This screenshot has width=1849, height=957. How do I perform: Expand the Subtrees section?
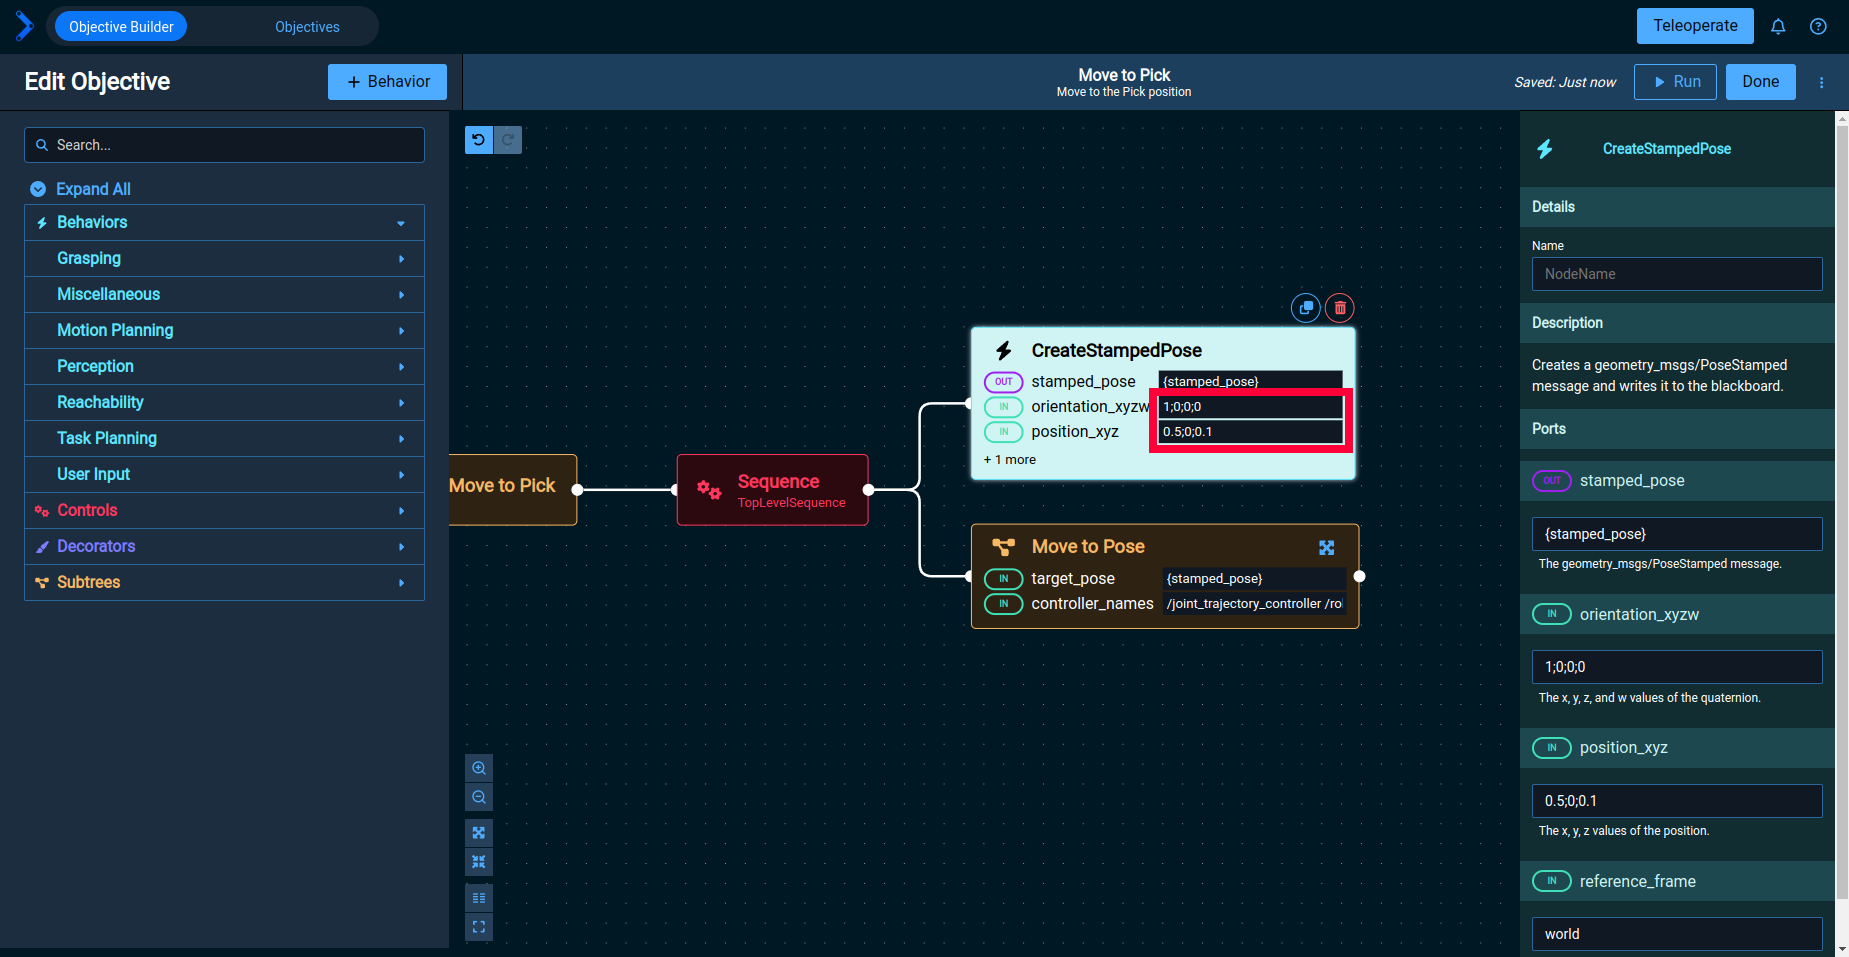[224, 582]
